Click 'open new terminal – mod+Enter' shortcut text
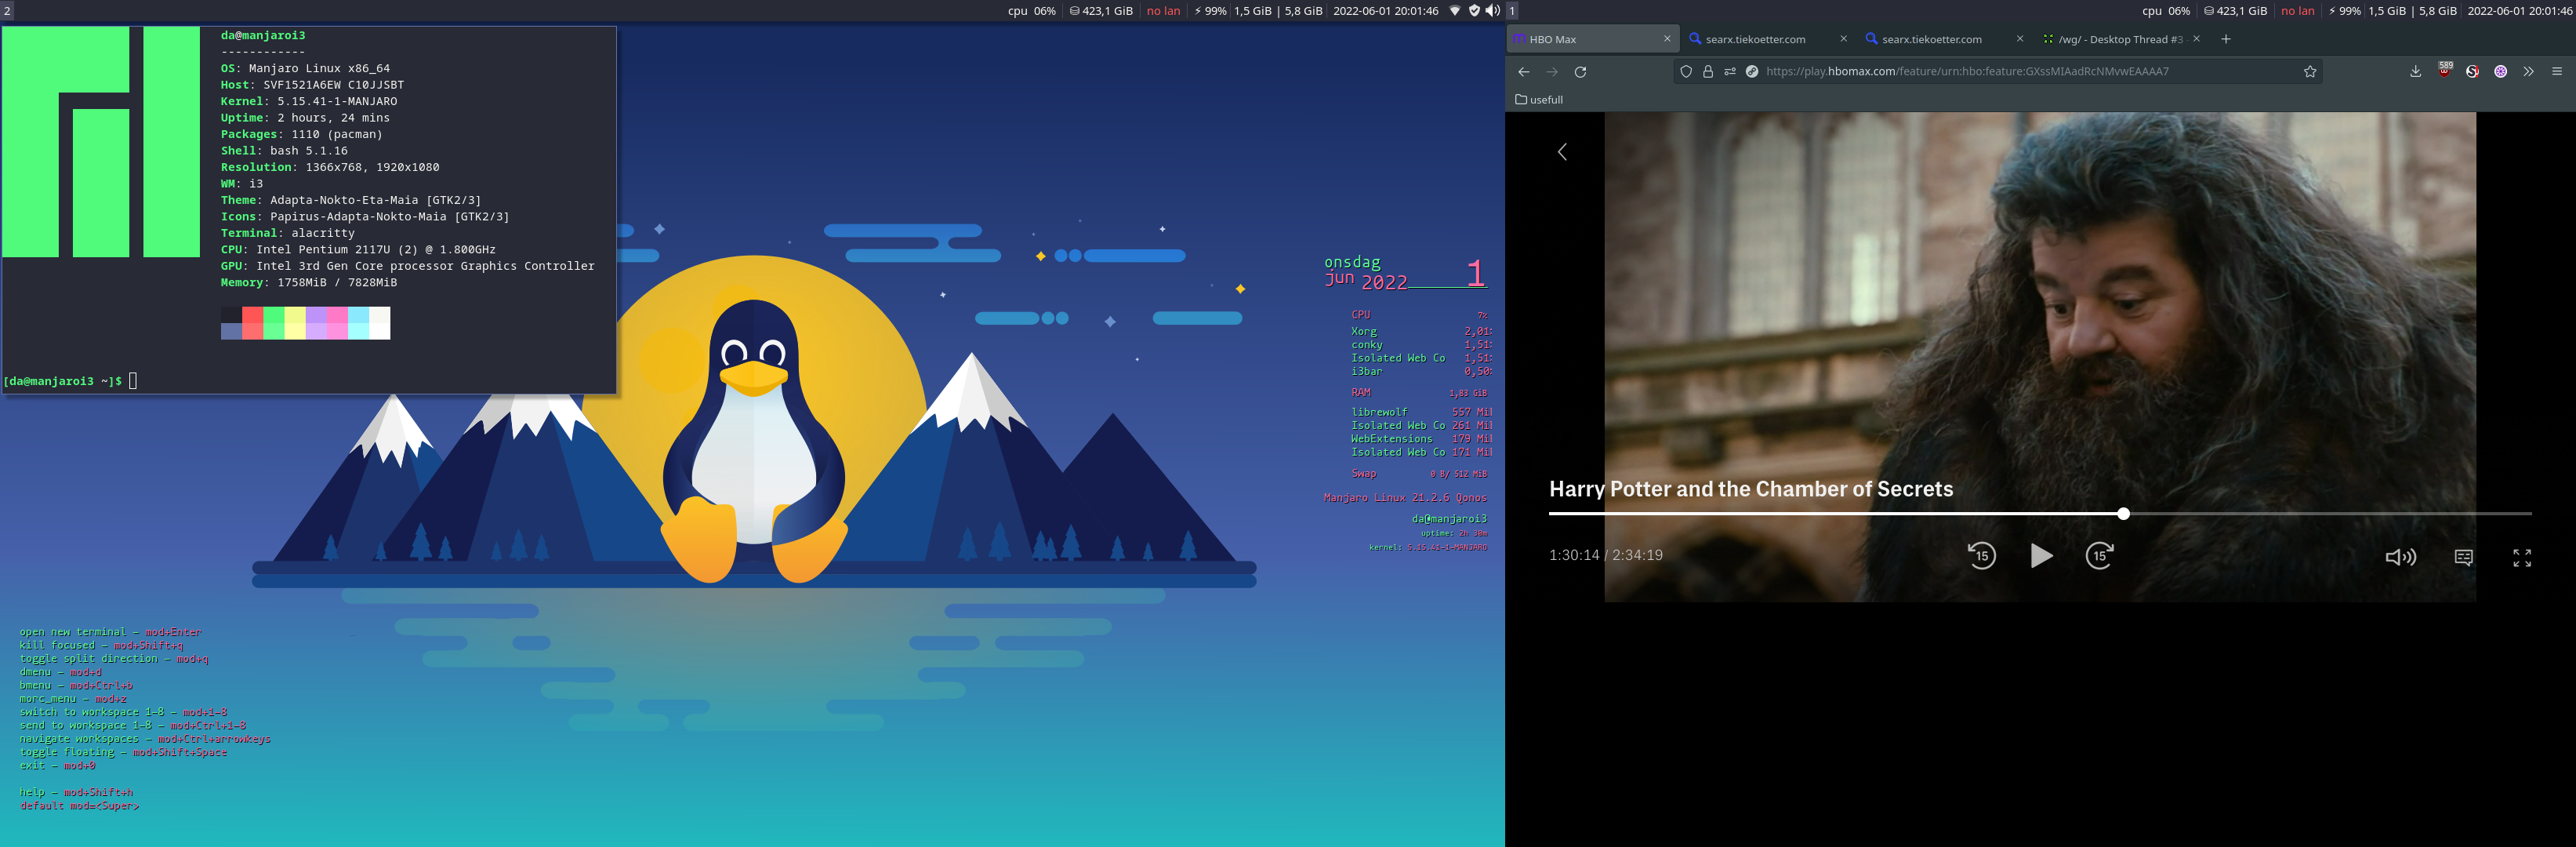This screenshot has height=847, width=2576. pyautogui.click(x=110, y=632)
